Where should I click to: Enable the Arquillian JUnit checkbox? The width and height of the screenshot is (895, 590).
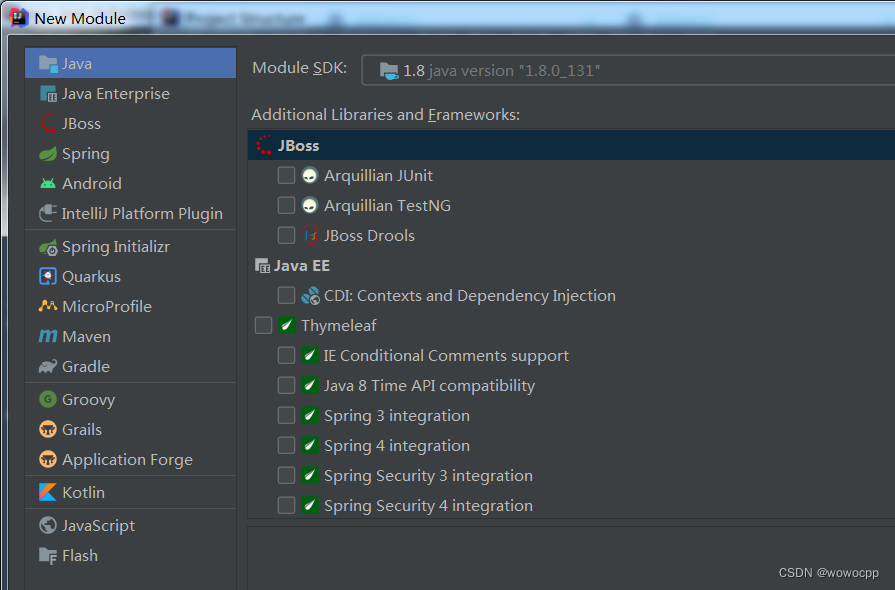[x=286, y=175]
